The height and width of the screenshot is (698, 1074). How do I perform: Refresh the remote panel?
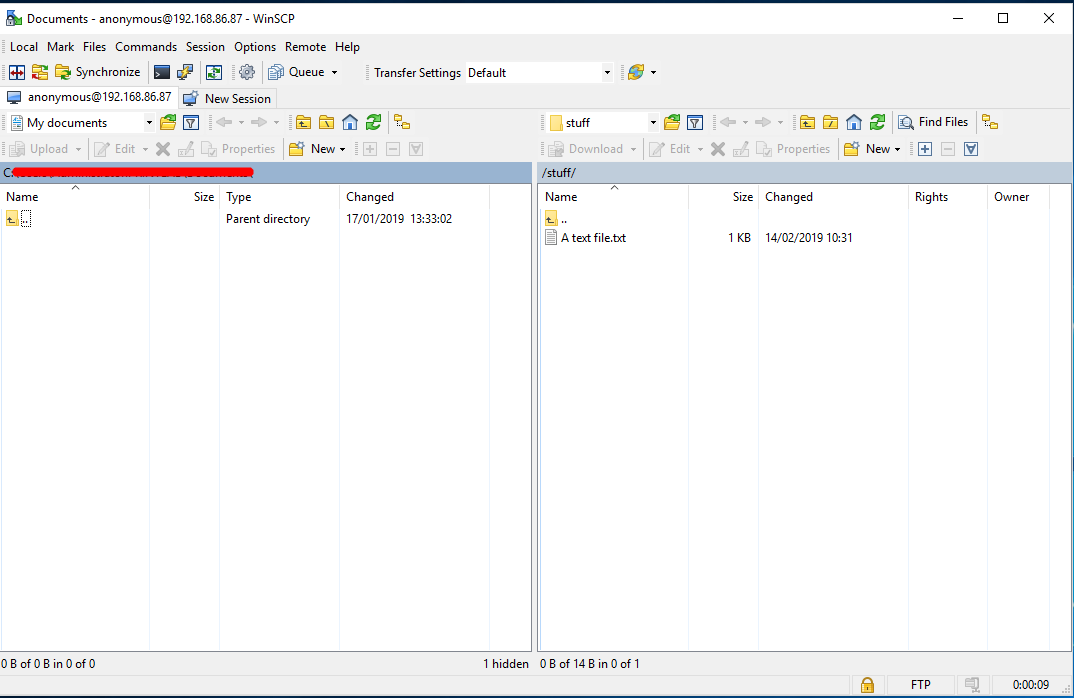(x=877, y=123)
